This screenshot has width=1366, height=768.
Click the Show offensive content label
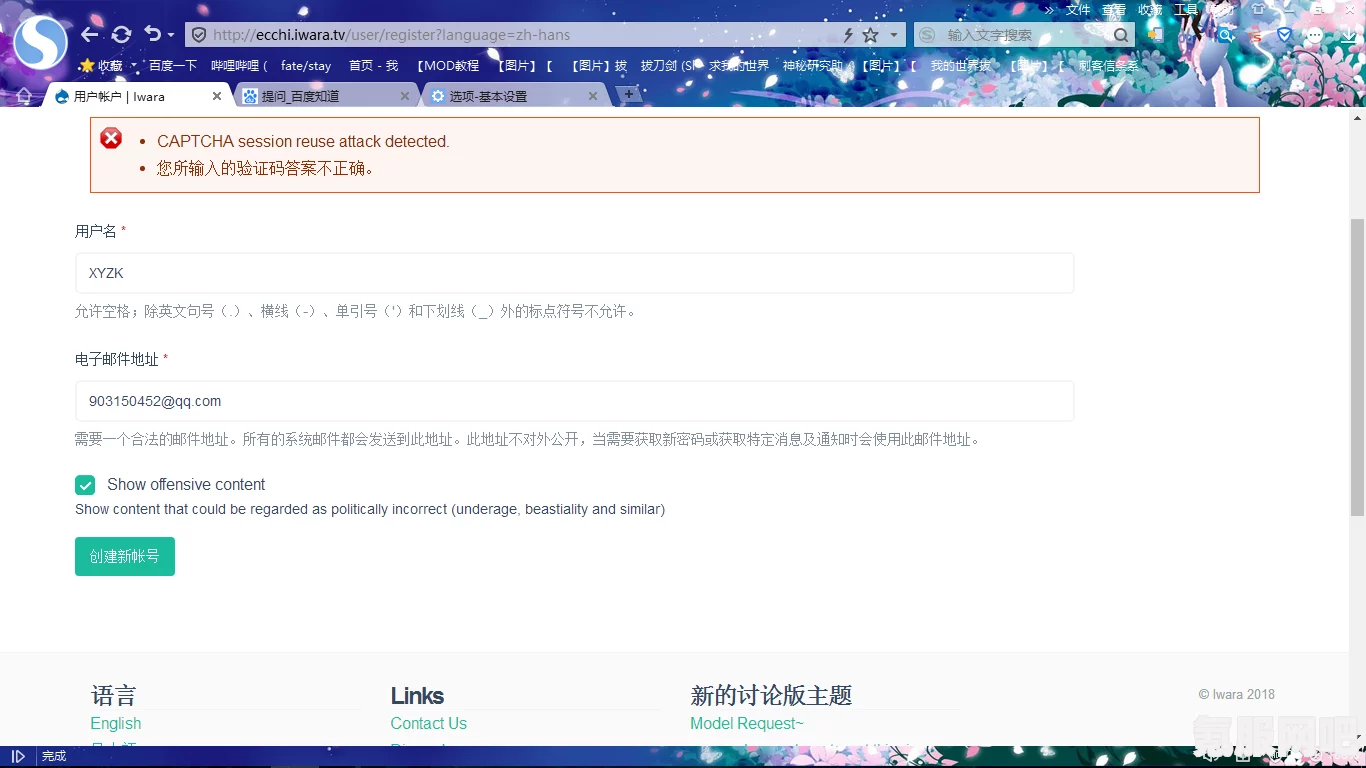click(x=186, y=484)
